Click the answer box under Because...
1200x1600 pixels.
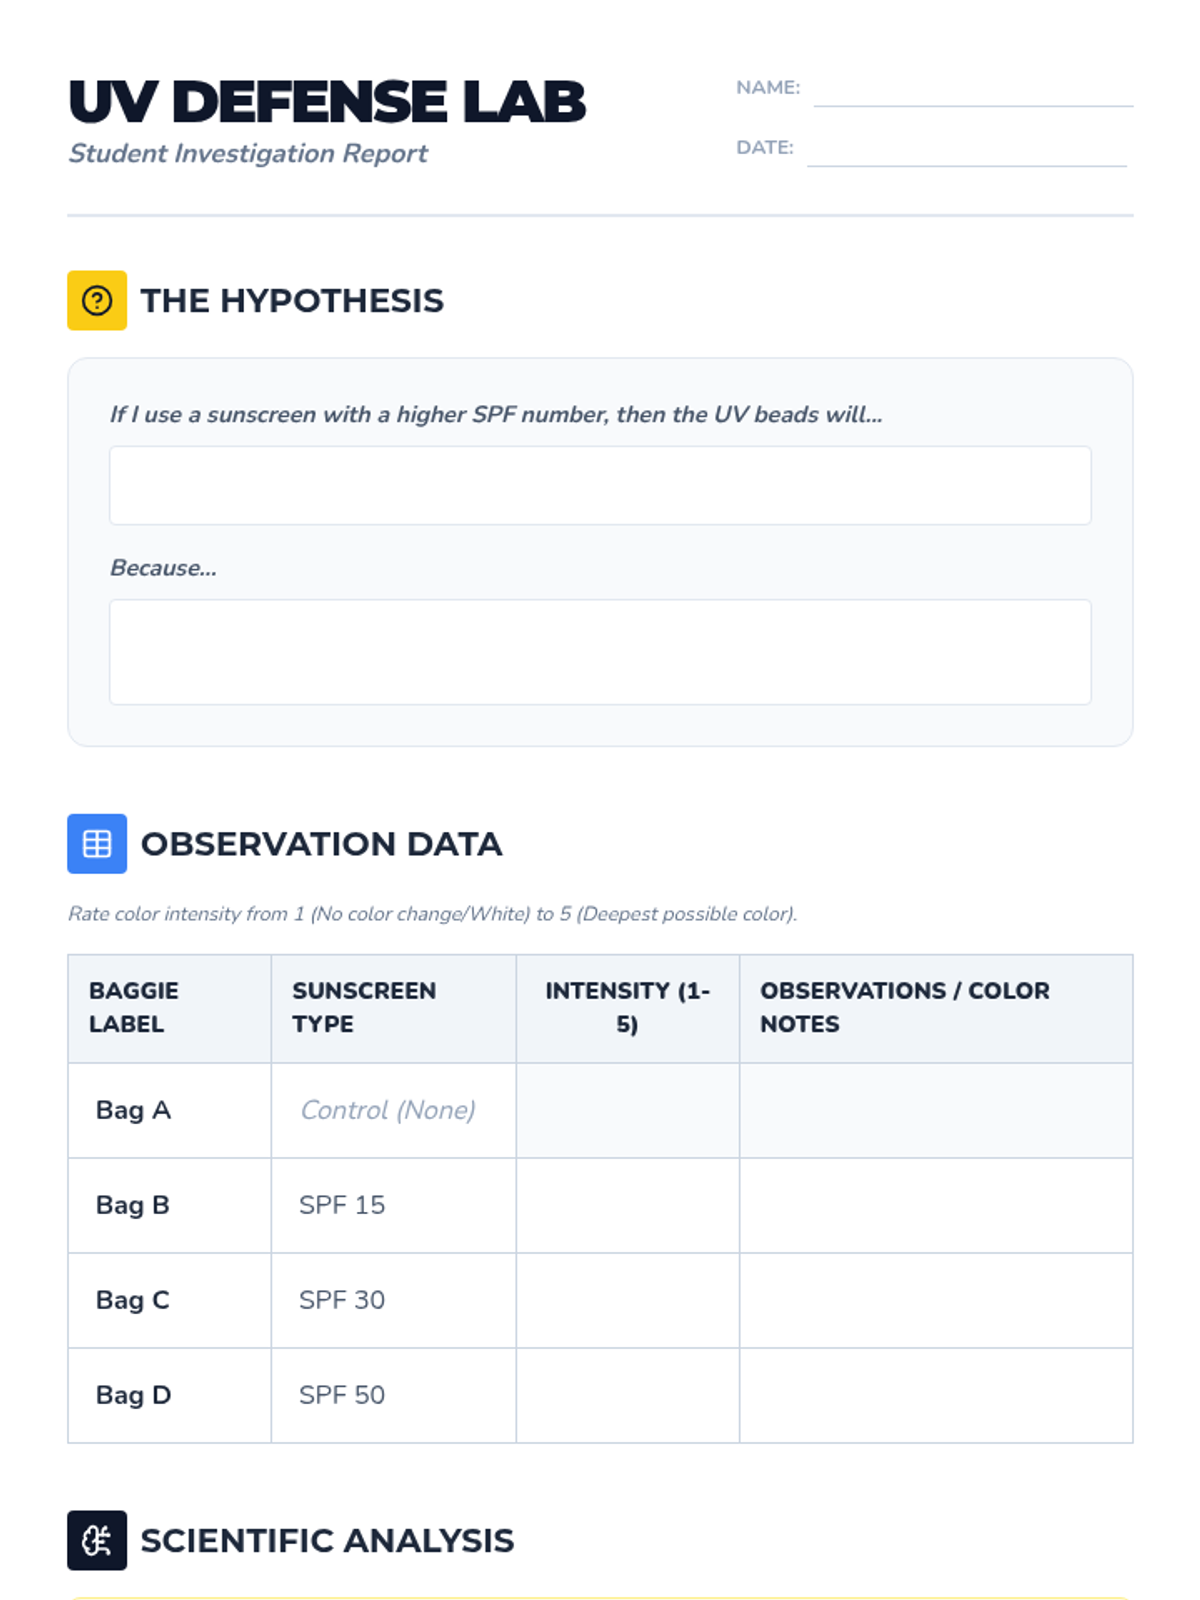(600, 652)
